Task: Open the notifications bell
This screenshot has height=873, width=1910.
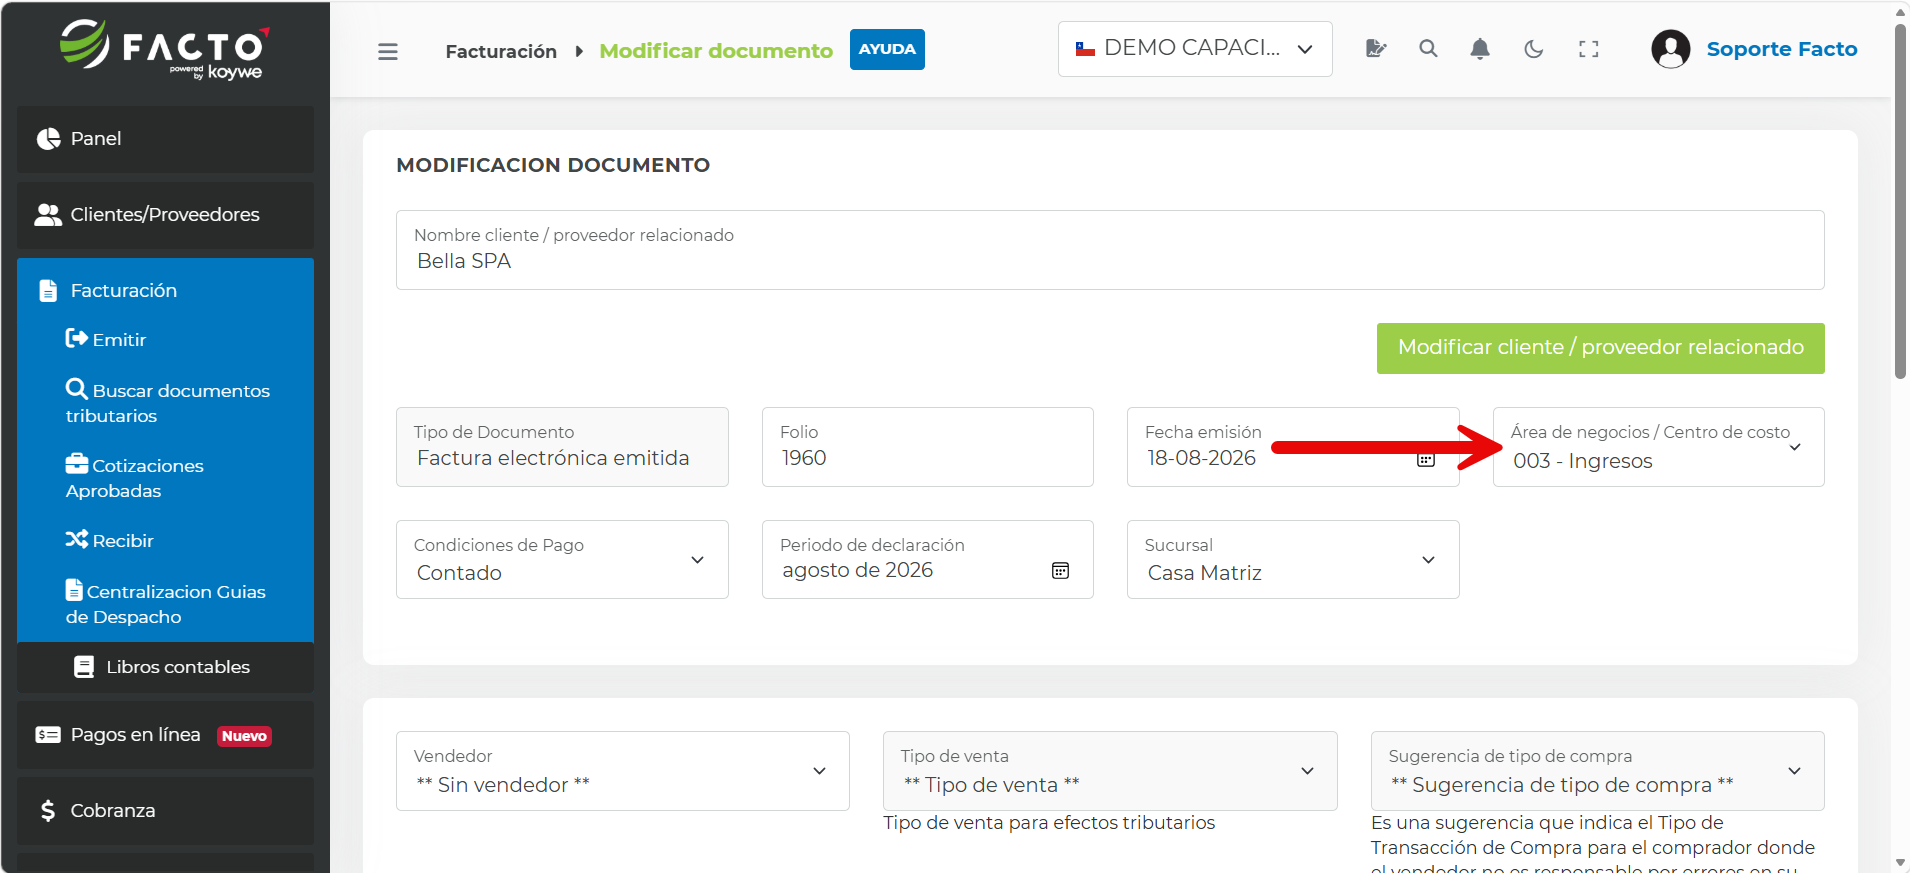Action: click(1480, 48)
